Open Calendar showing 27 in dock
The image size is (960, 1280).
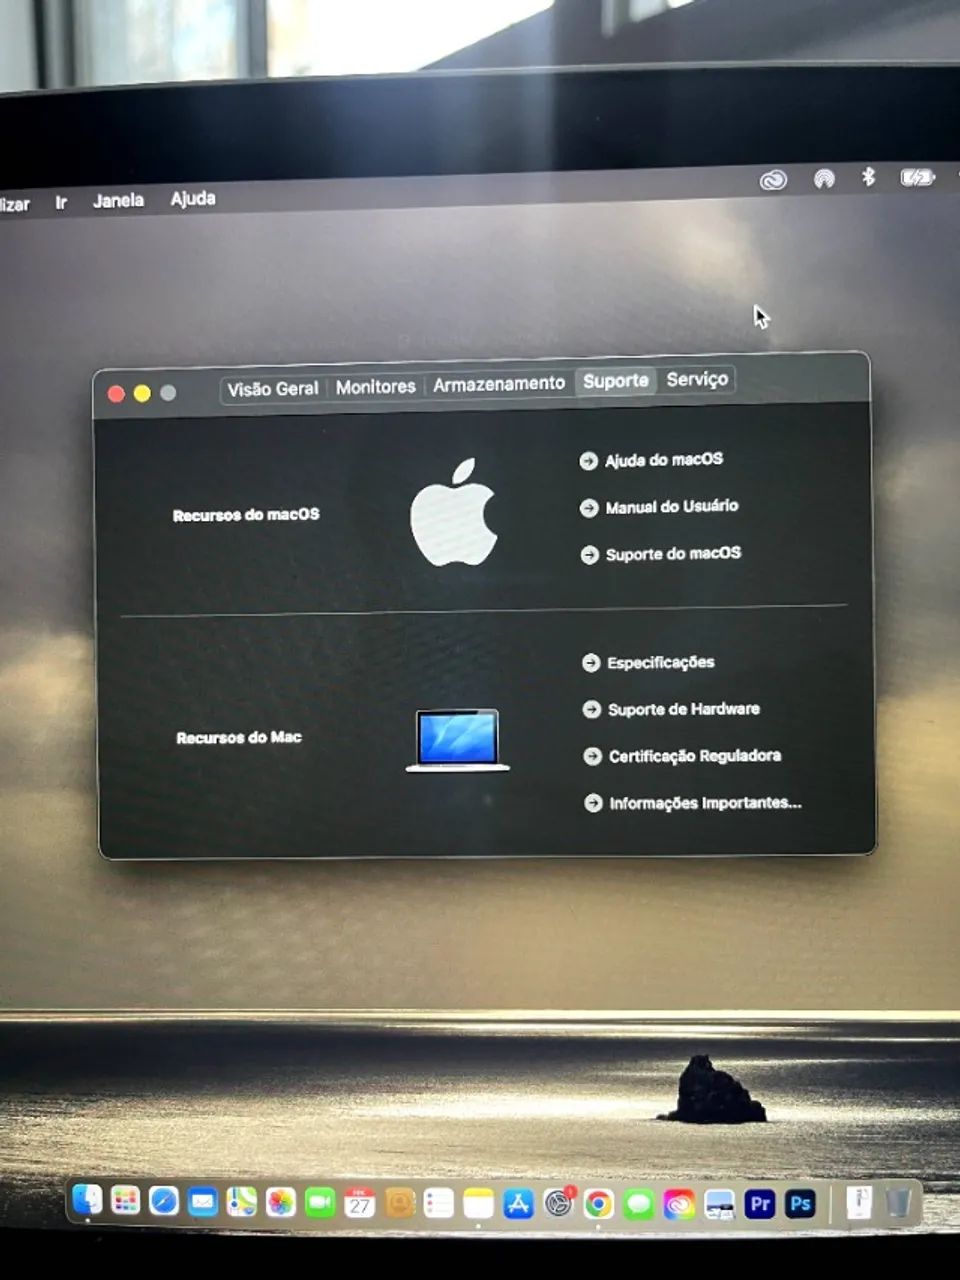coord(359,1203)
